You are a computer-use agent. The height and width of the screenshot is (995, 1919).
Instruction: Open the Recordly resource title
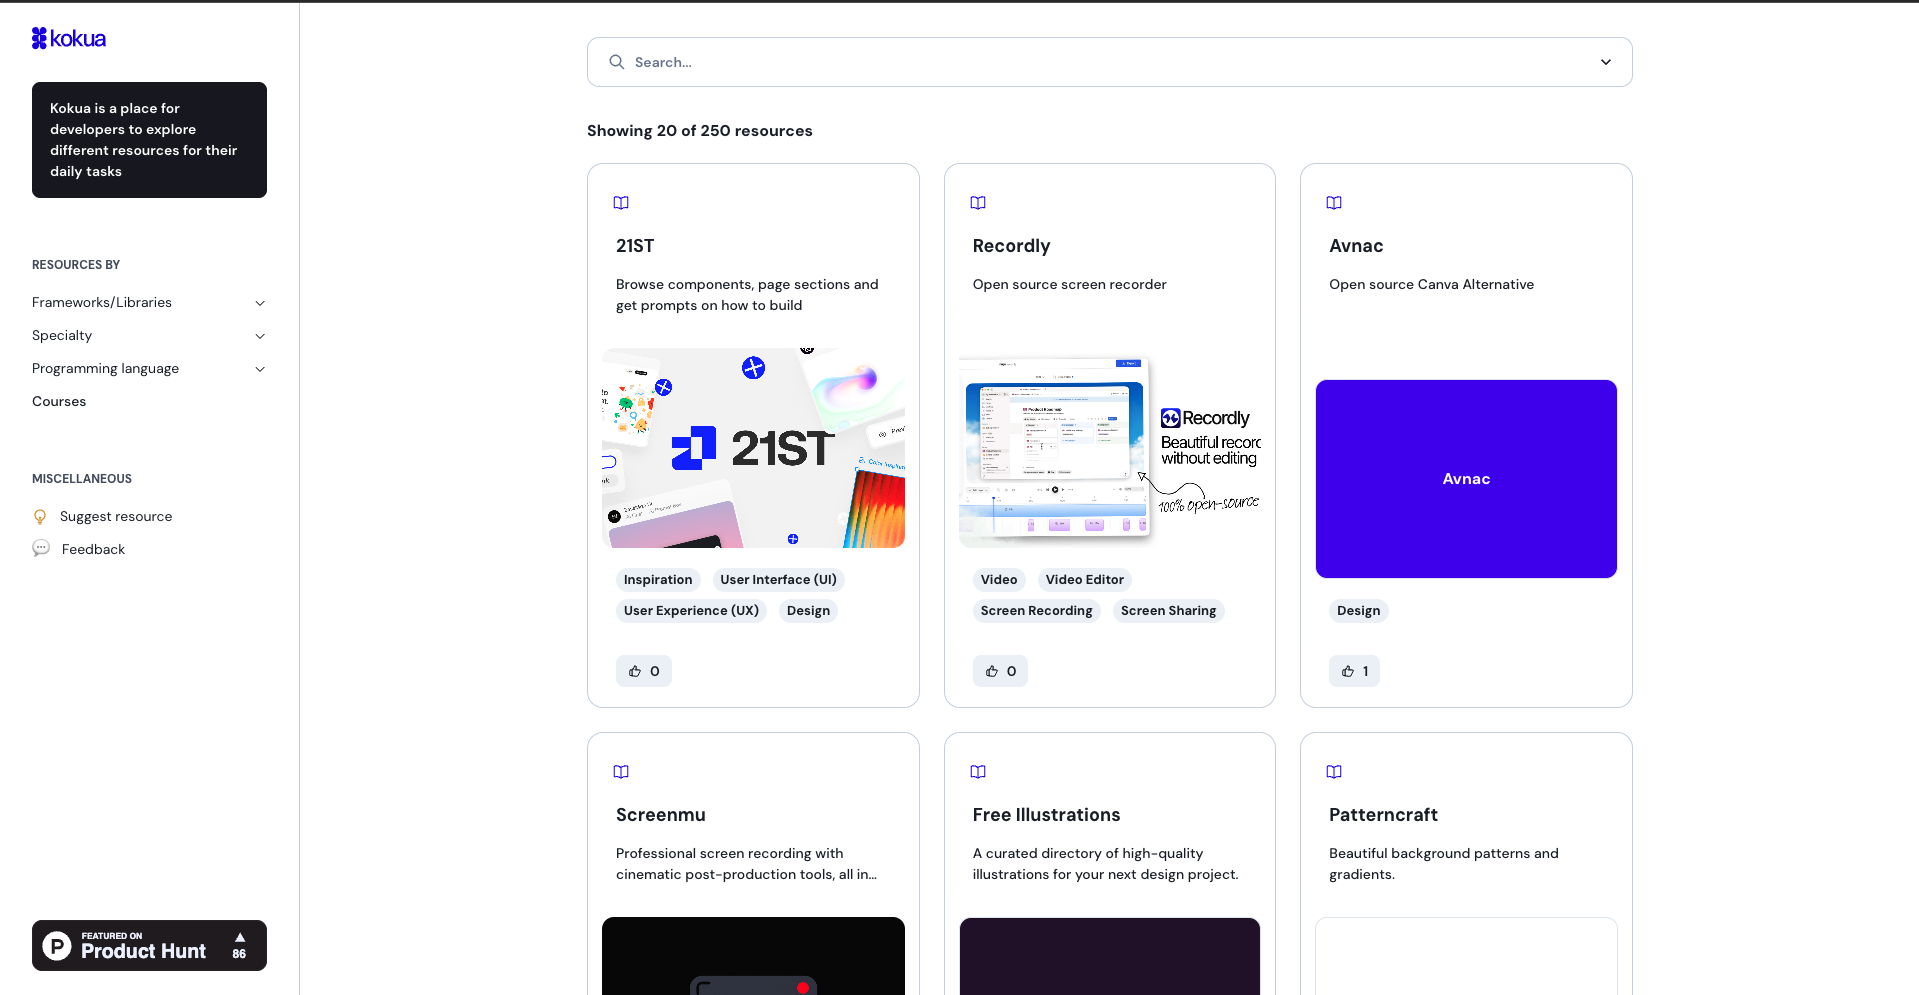point(1011,246)
